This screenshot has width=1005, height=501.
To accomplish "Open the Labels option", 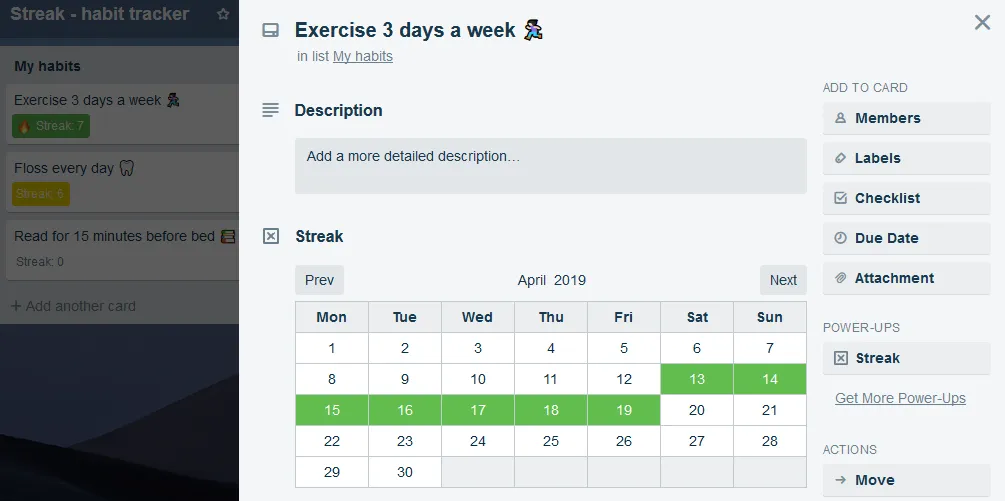I will pos(906,158).
